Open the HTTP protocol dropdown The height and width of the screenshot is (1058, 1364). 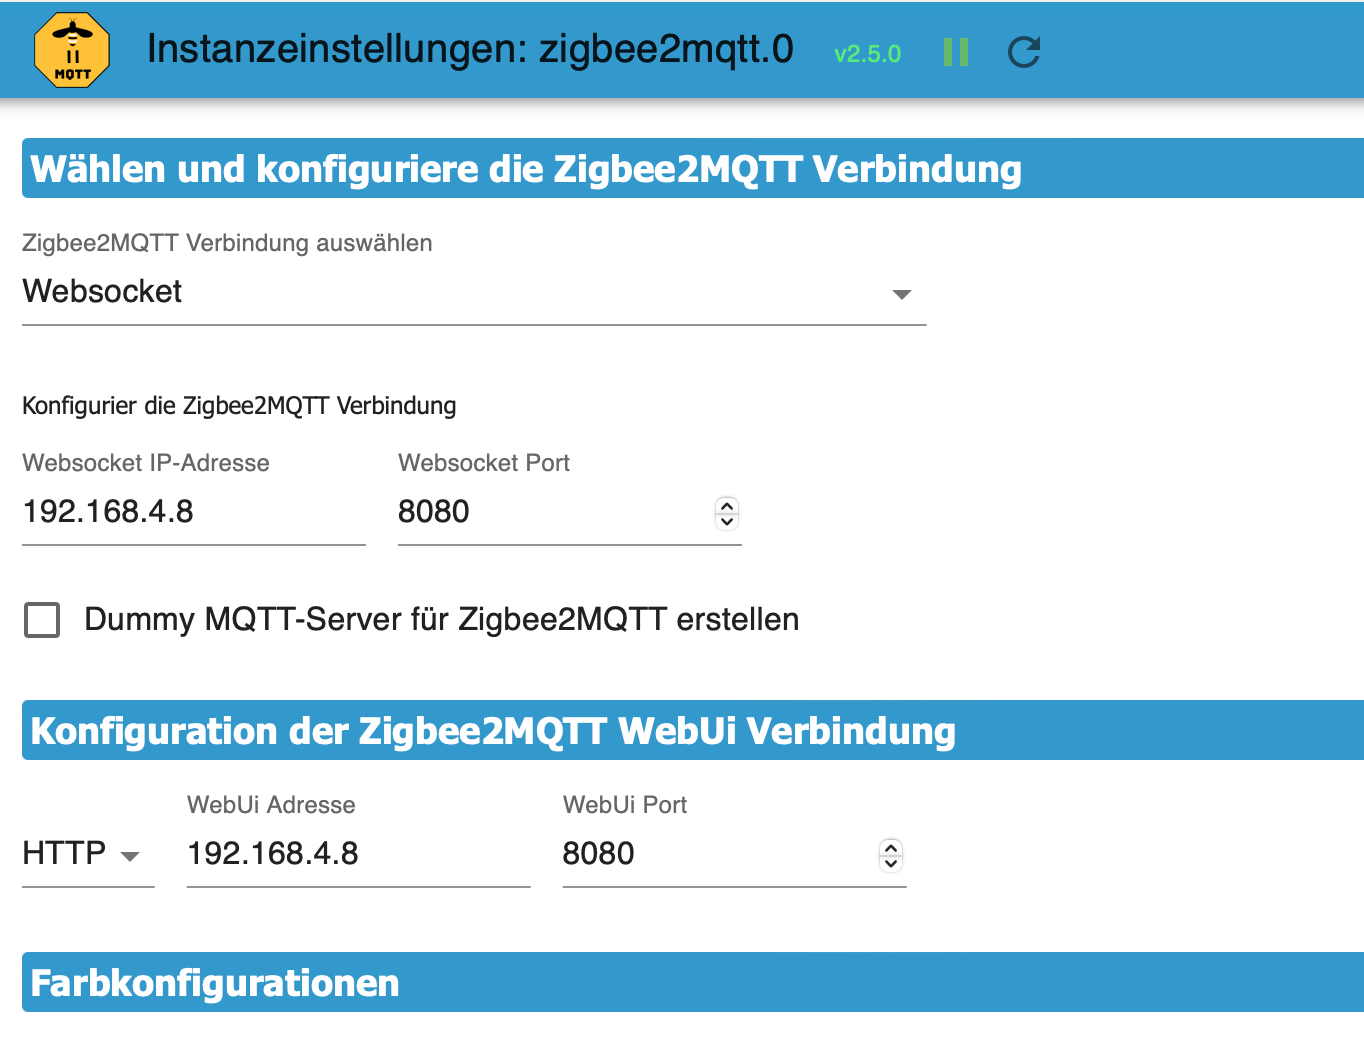88,854
